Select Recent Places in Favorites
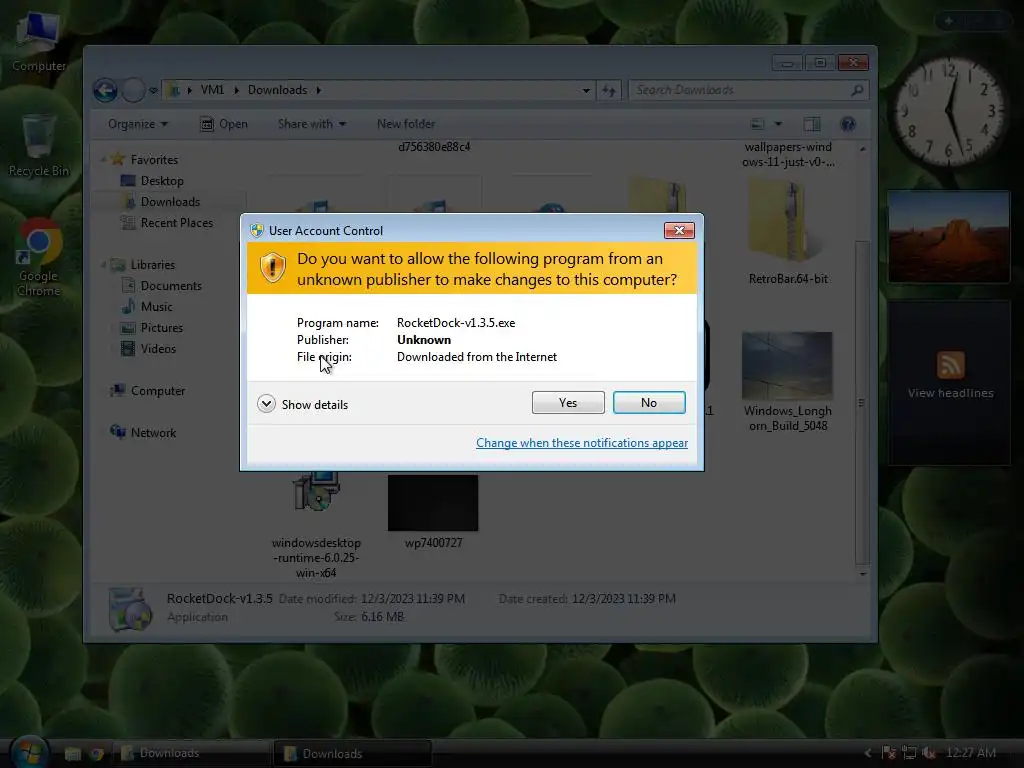 (x=176, y=223)
